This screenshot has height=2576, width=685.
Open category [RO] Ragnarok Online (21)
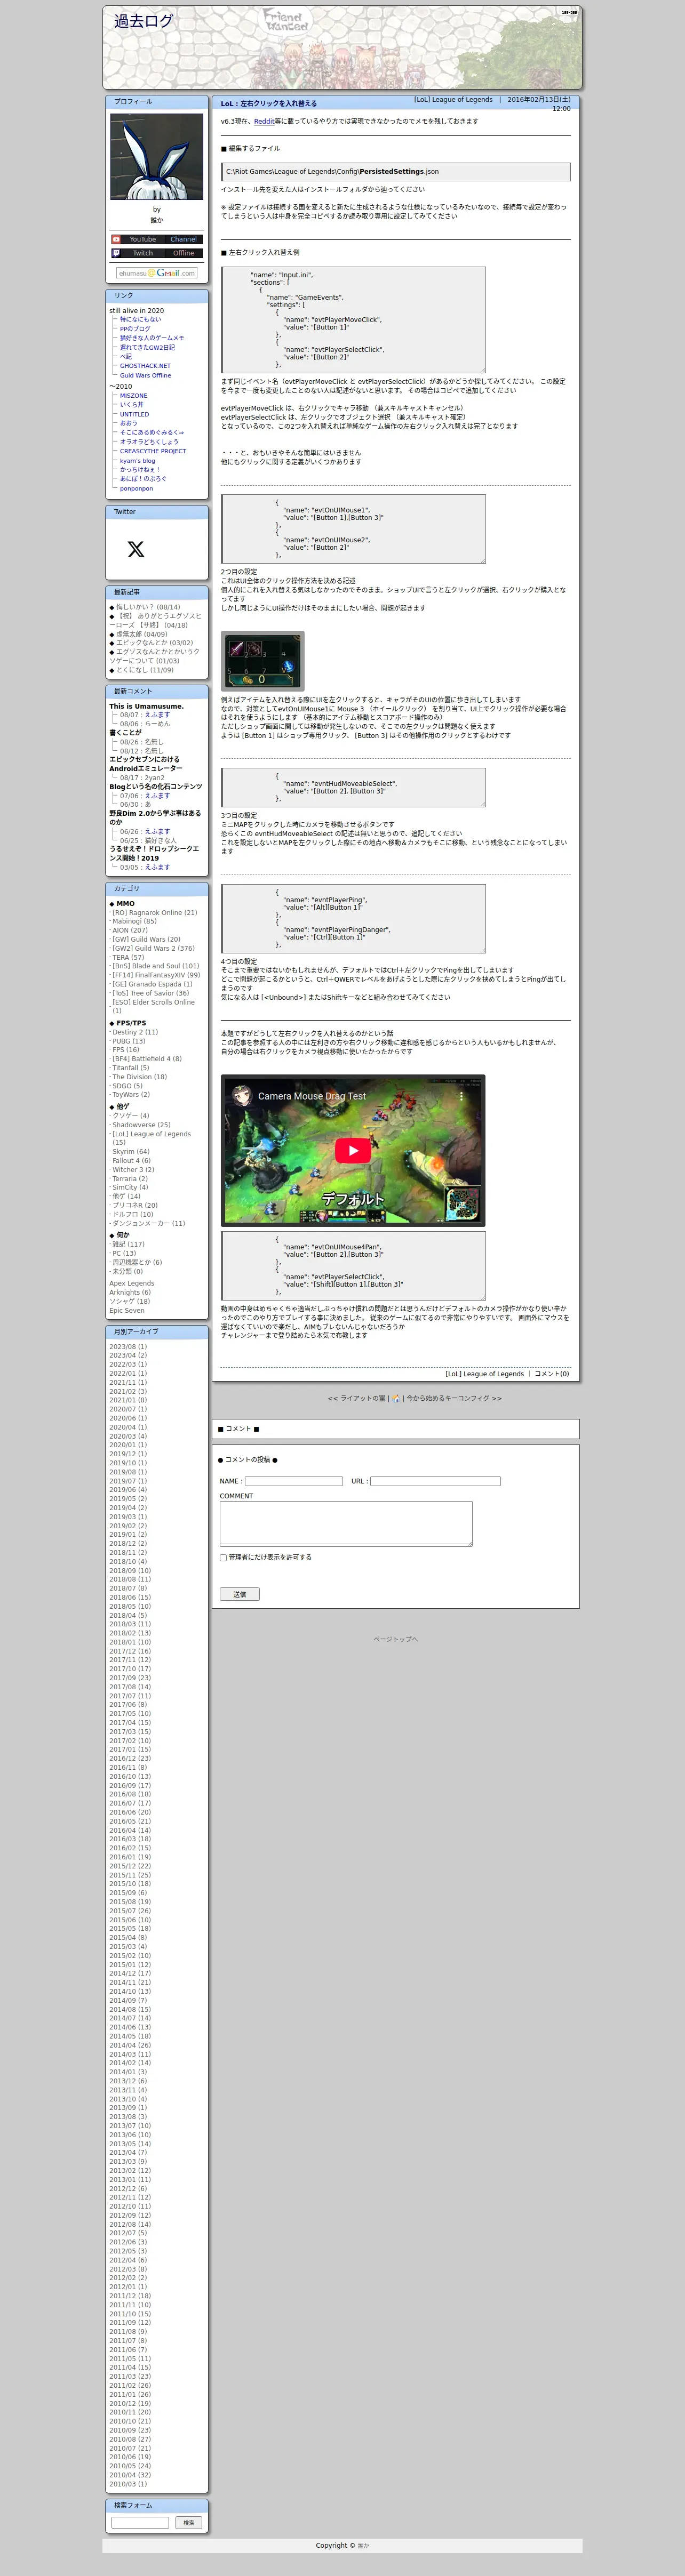coord(154,912)
